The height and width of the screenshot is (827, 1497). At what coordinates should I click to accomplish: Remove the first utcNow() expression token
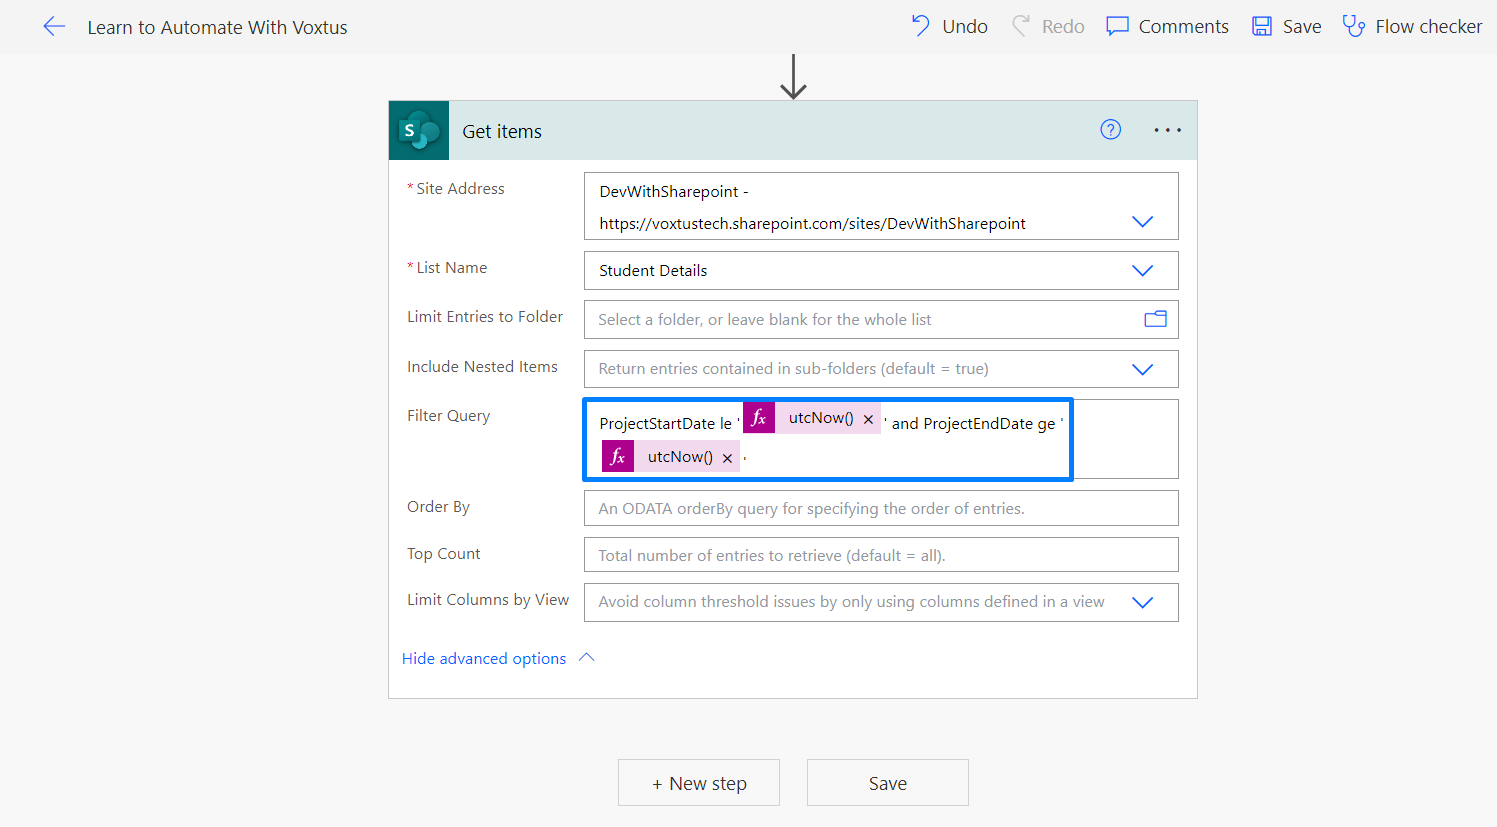coord(868,419)
